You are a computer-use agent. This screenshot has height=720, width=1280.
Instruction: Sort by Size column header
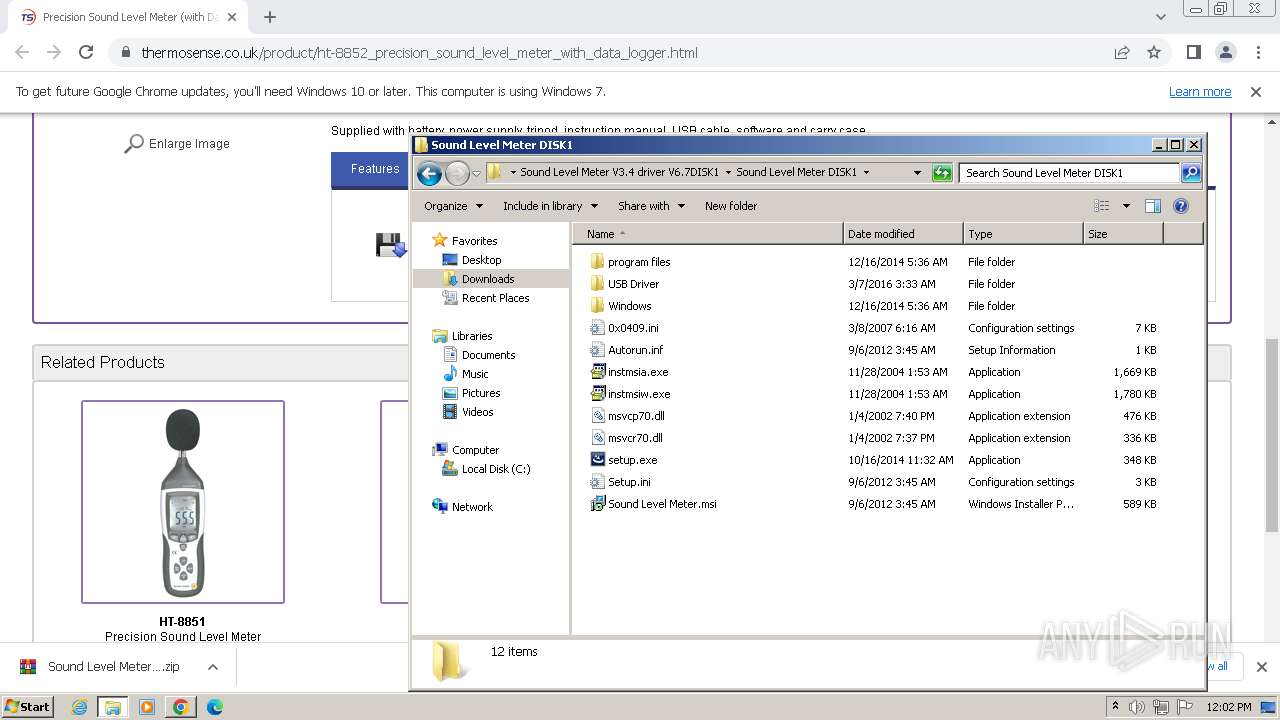(x=1123, y=234)
